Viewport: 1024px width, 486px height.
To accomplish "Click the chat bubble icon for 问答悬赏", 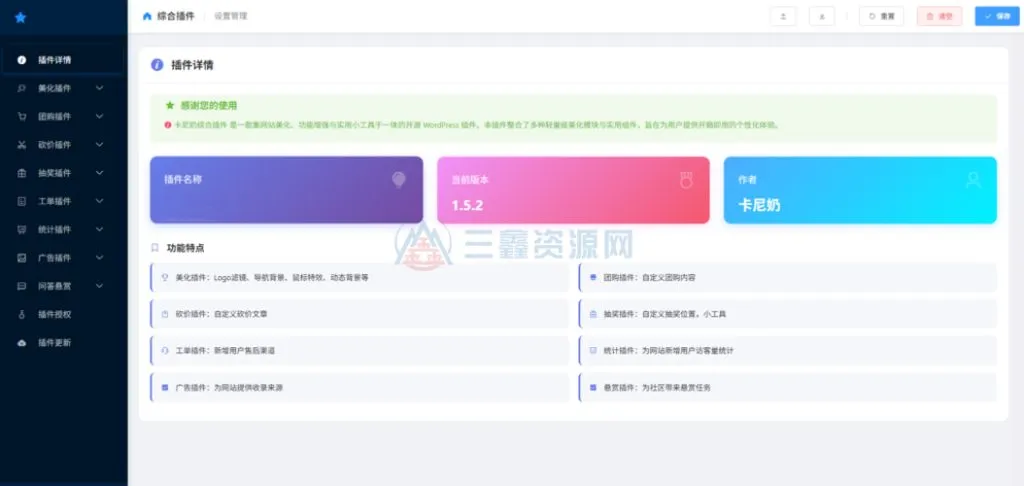I will (22, 286).
